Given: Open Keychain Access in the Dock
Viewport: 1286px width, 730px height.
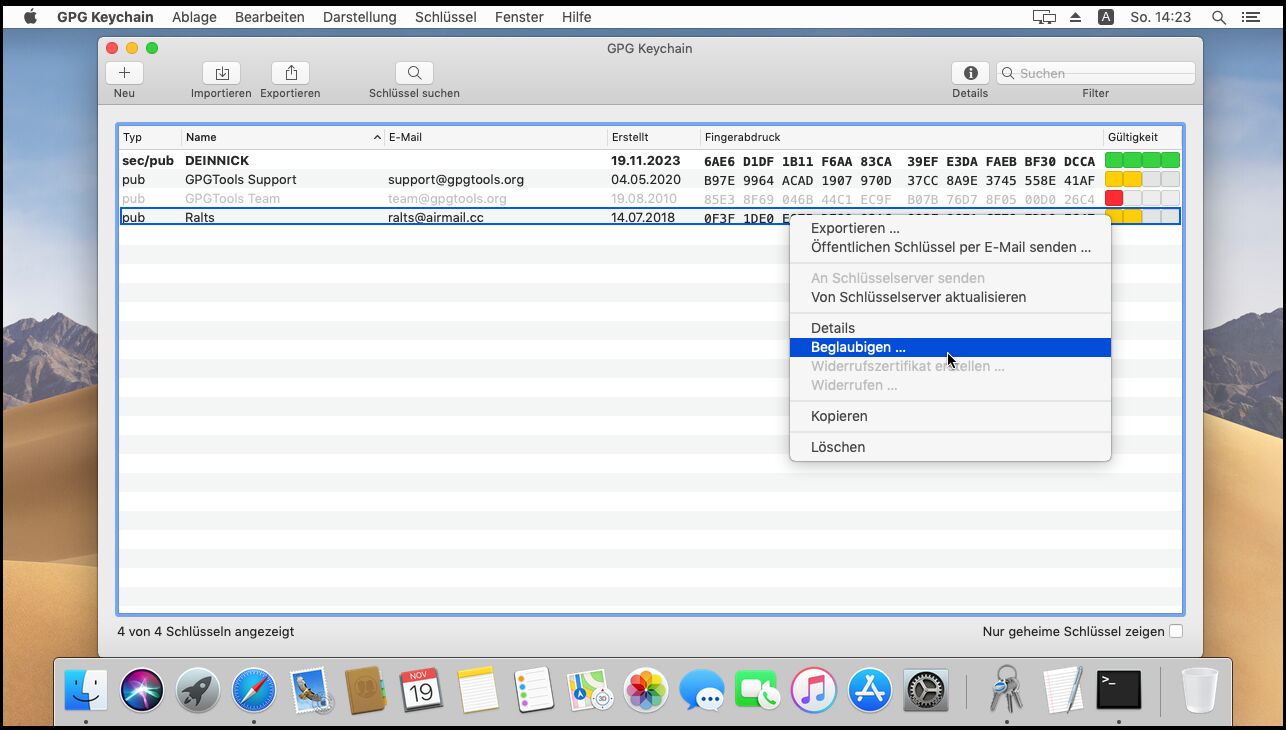Looking at the screenshot, I should pyautogui.click(x=1006, y=690).
